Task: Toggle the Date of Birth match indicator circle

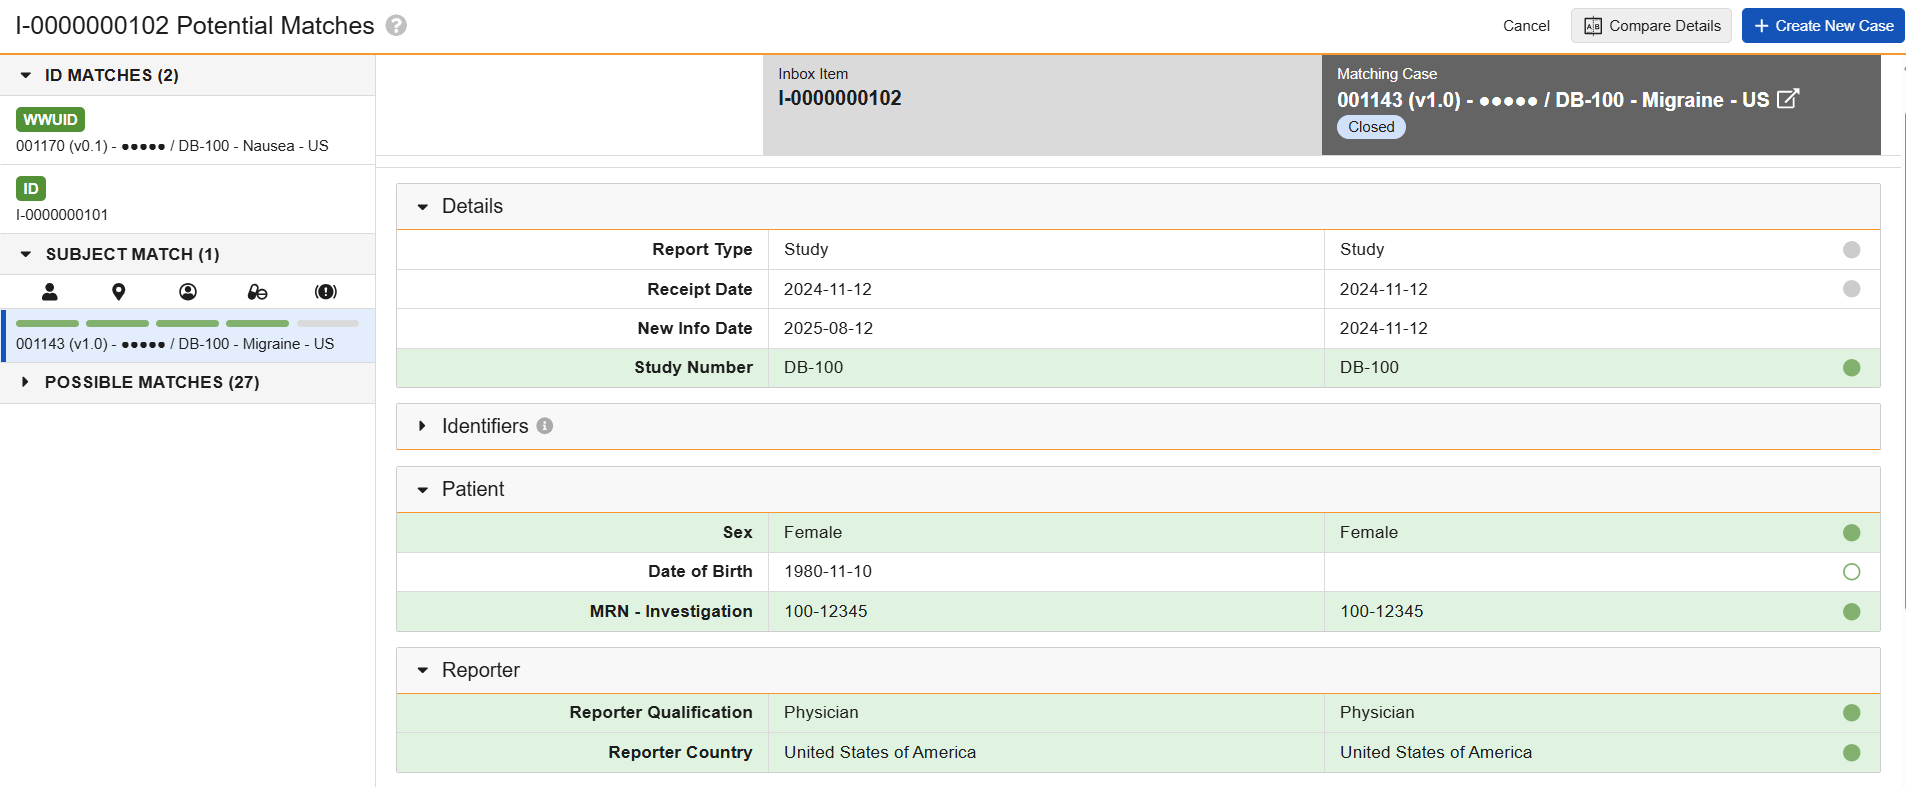Action: [1851, 572]
